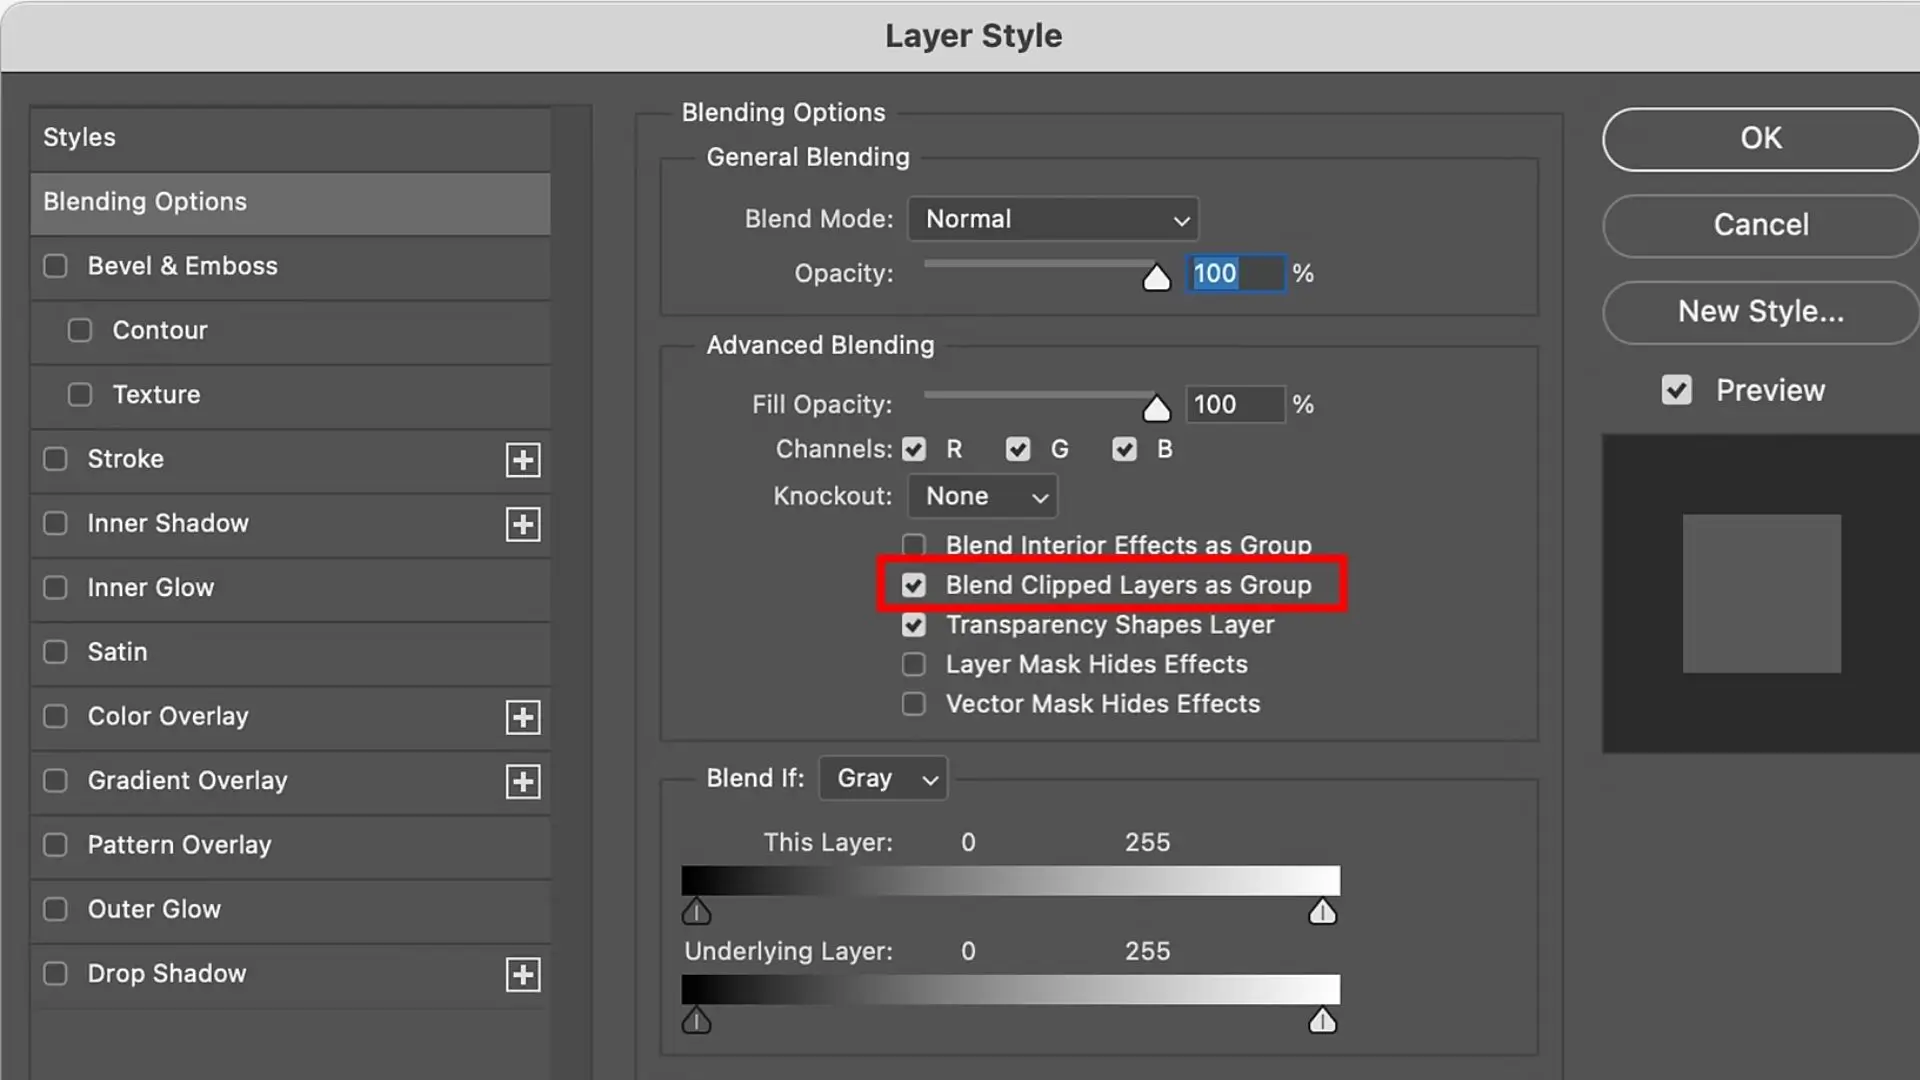Check Blend Interior Effects as Group
This screenshot has width=1920, height=1080.
[914, 545]
